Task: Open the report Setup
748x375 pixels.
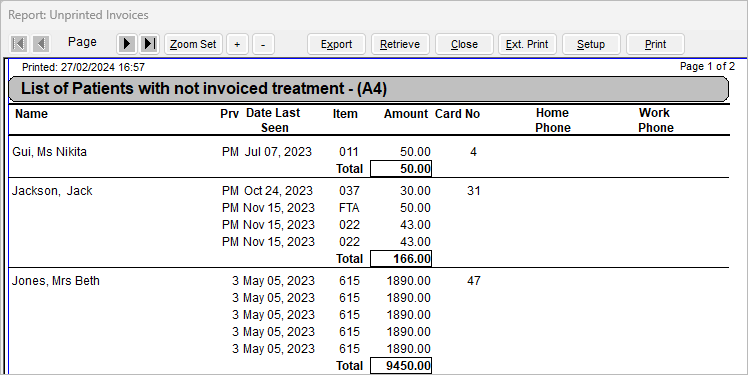Action: [x=591, y=44]
